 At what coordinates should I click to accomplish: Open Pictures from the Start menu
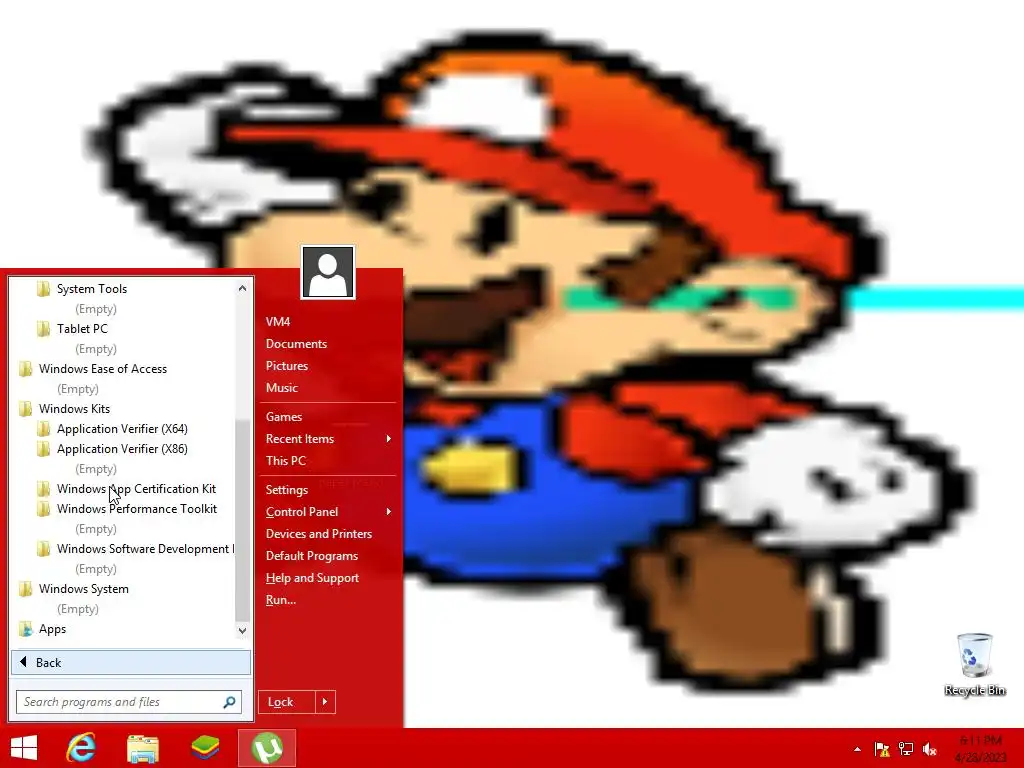[x=287, y=366]
